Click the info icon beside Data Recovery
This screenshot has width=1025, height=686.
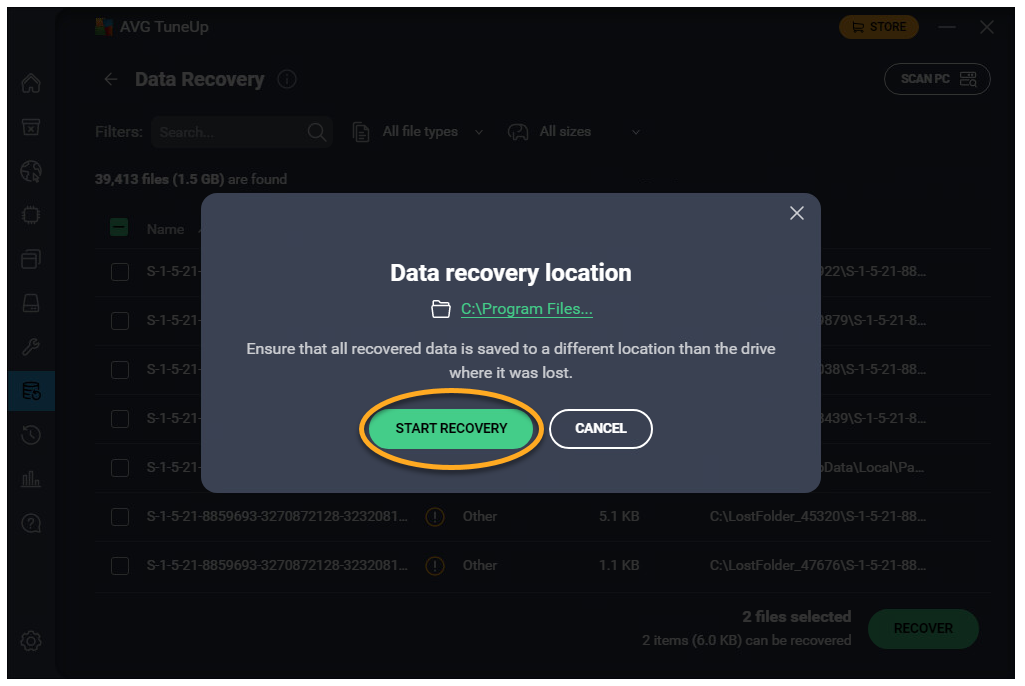point(287,80)
